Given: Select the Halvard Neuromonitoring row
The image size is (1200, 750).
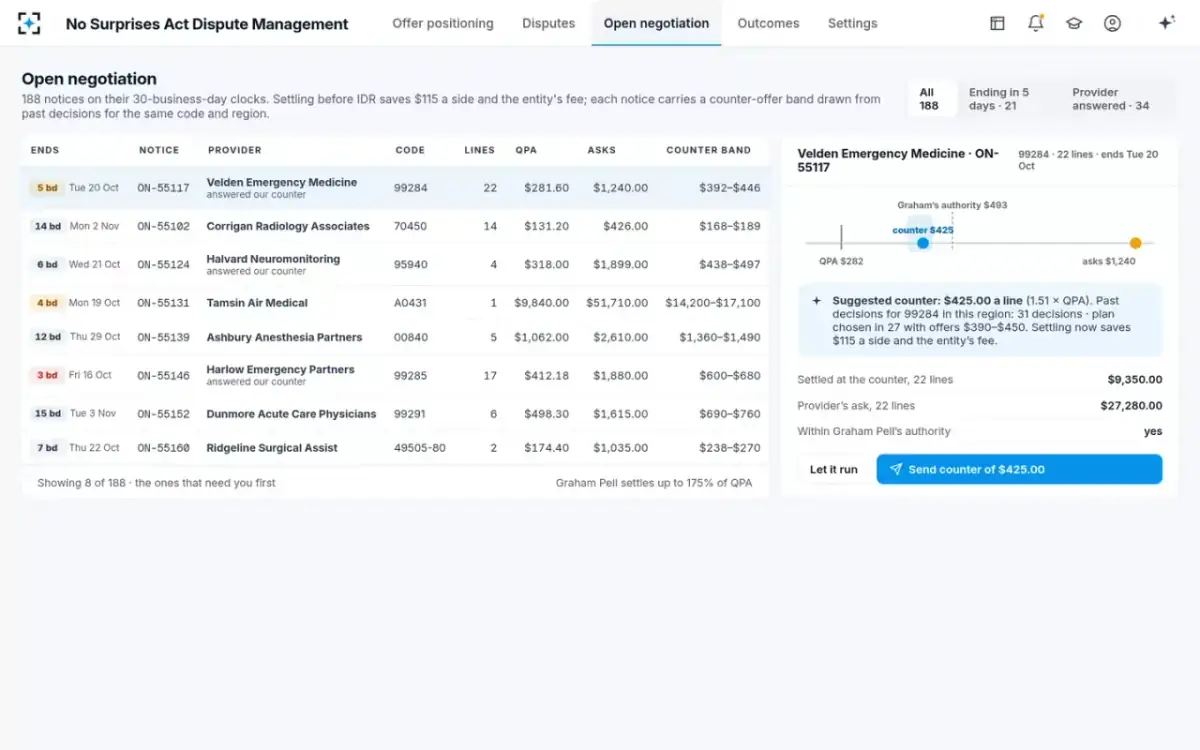Looking at the screenshot, I should [x=395, y=265].
